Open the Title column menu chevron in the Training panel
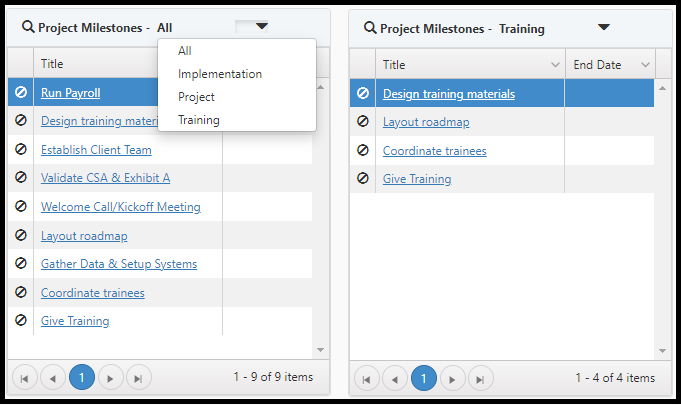The width and height of the screenshot is (681, 405). point(555,65)
